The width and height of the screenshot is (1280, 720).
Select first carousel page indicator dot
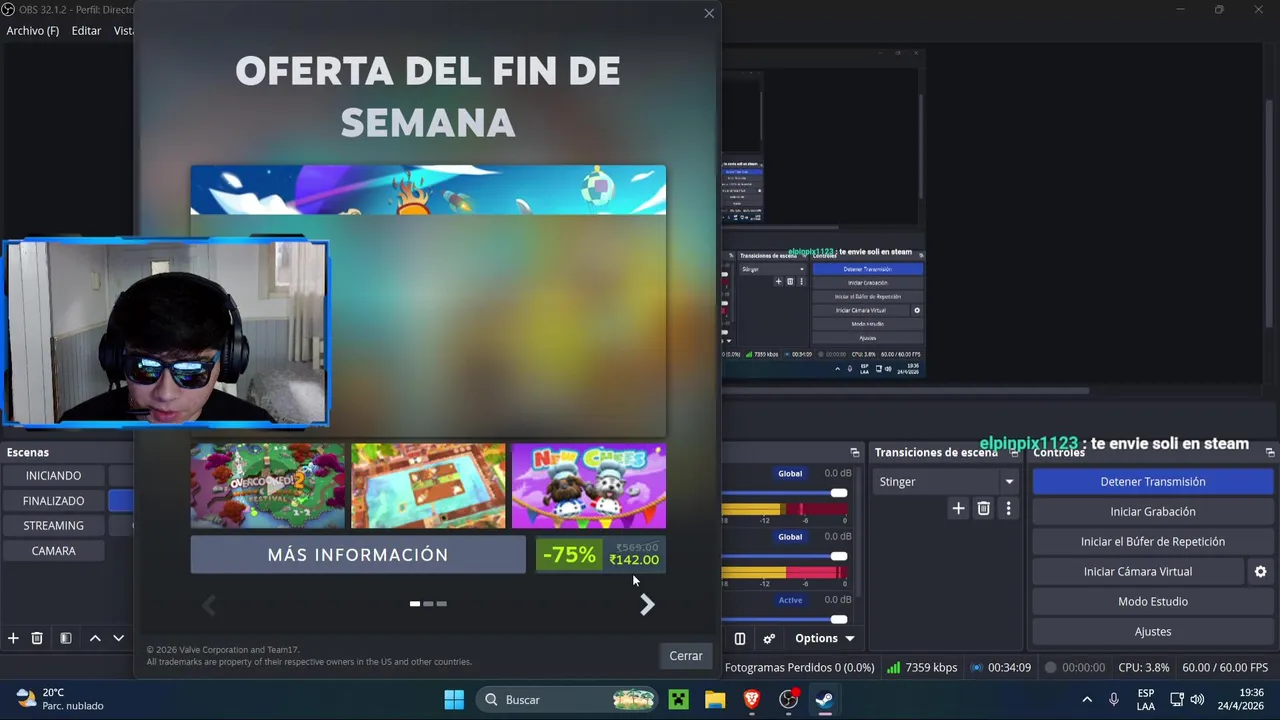pyautogui.click(x=415, y=604)
